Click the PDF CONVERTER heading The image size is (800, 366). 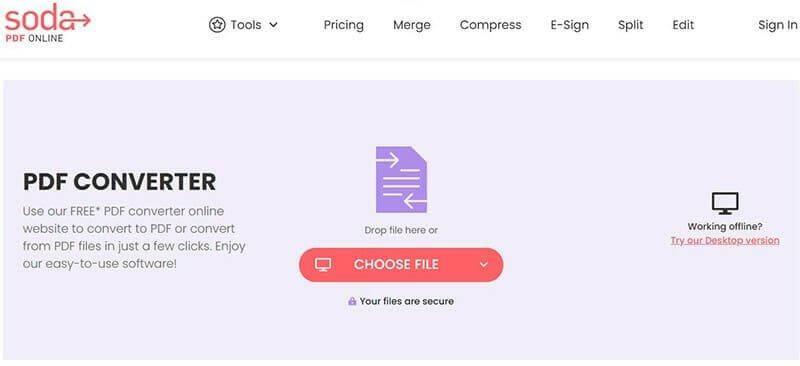click(119, 182)
